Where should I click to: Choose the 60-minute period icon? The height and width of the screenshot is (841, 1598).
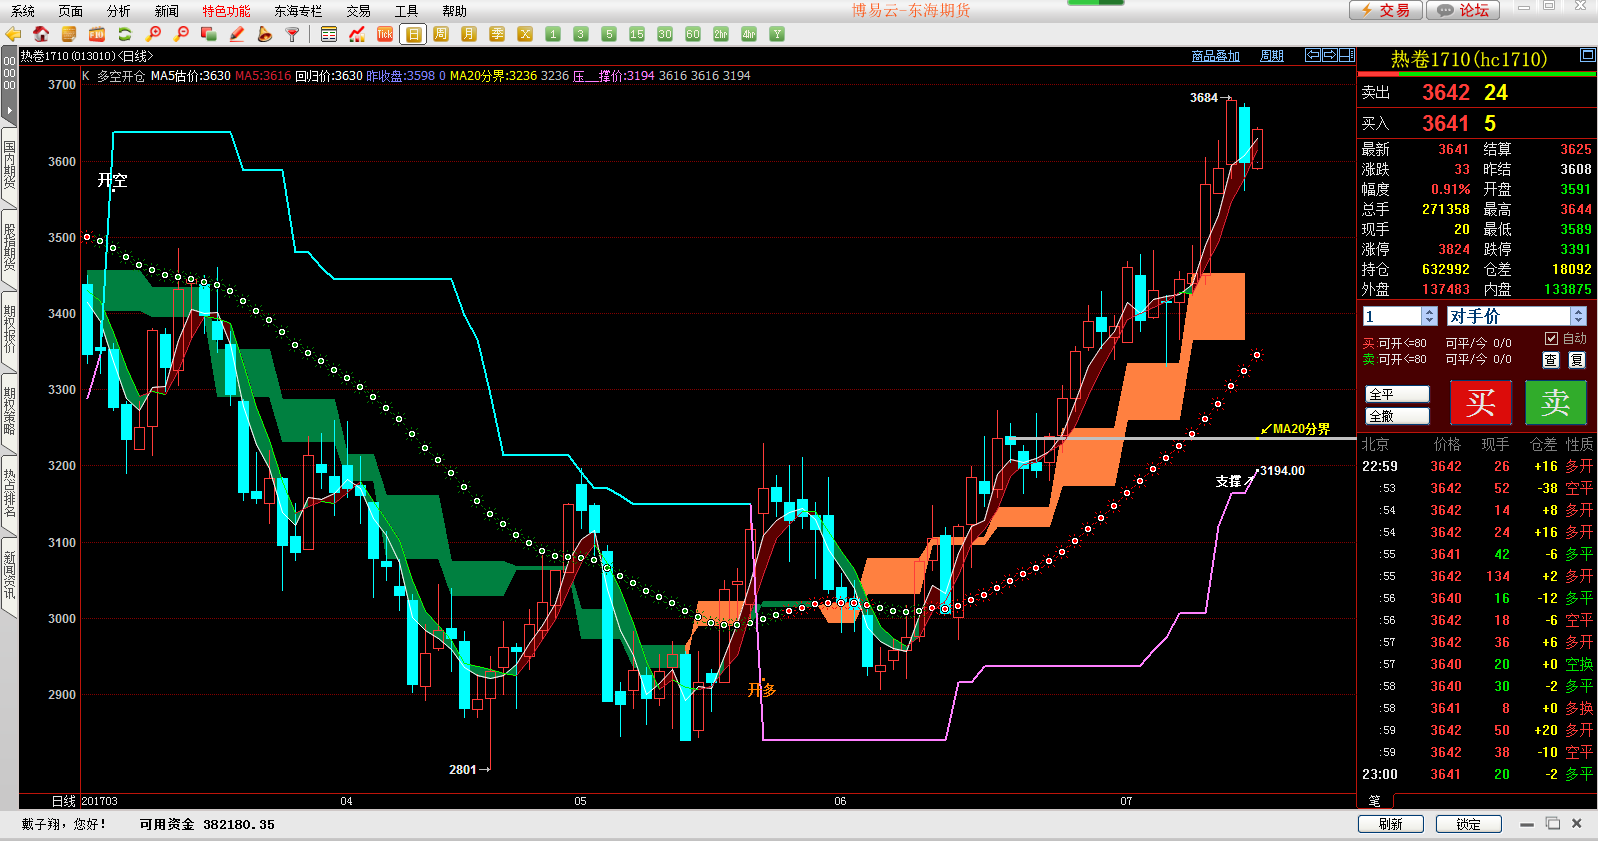692,34
